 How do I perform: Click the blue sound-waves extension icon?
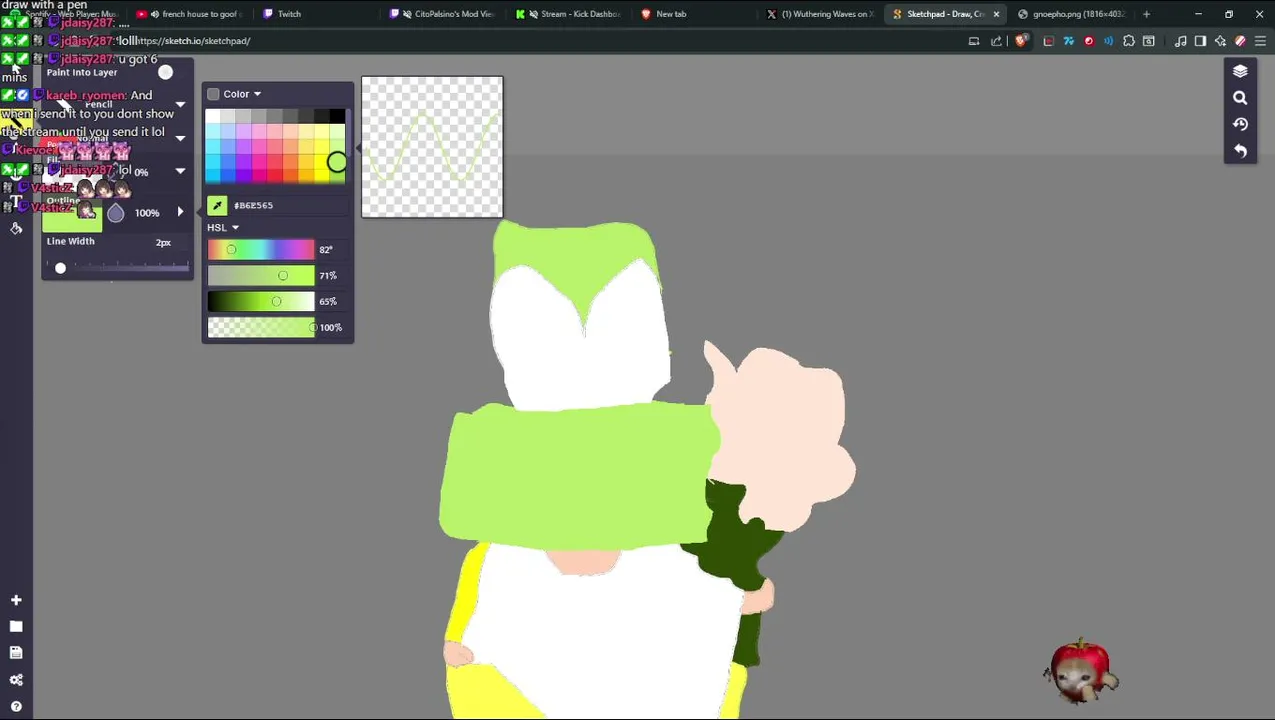[x=1109, y=41]
